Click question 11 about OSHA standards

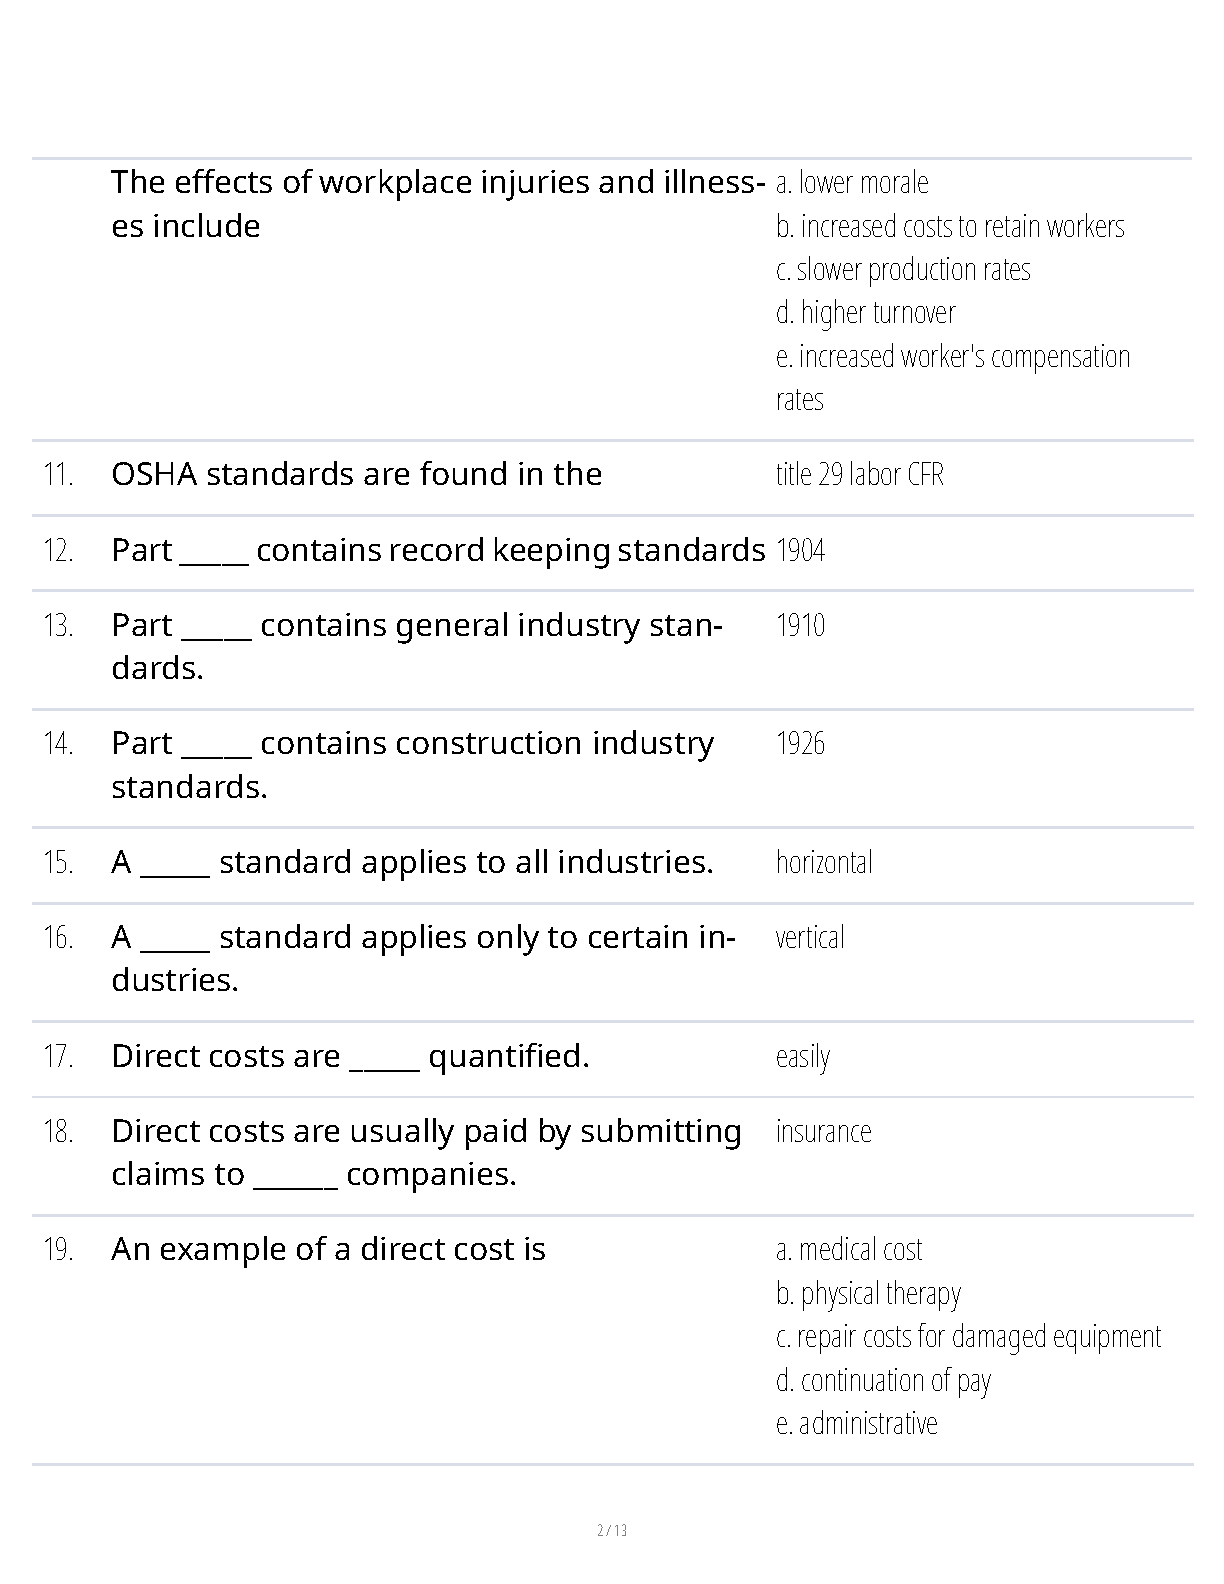pos(356,474)
